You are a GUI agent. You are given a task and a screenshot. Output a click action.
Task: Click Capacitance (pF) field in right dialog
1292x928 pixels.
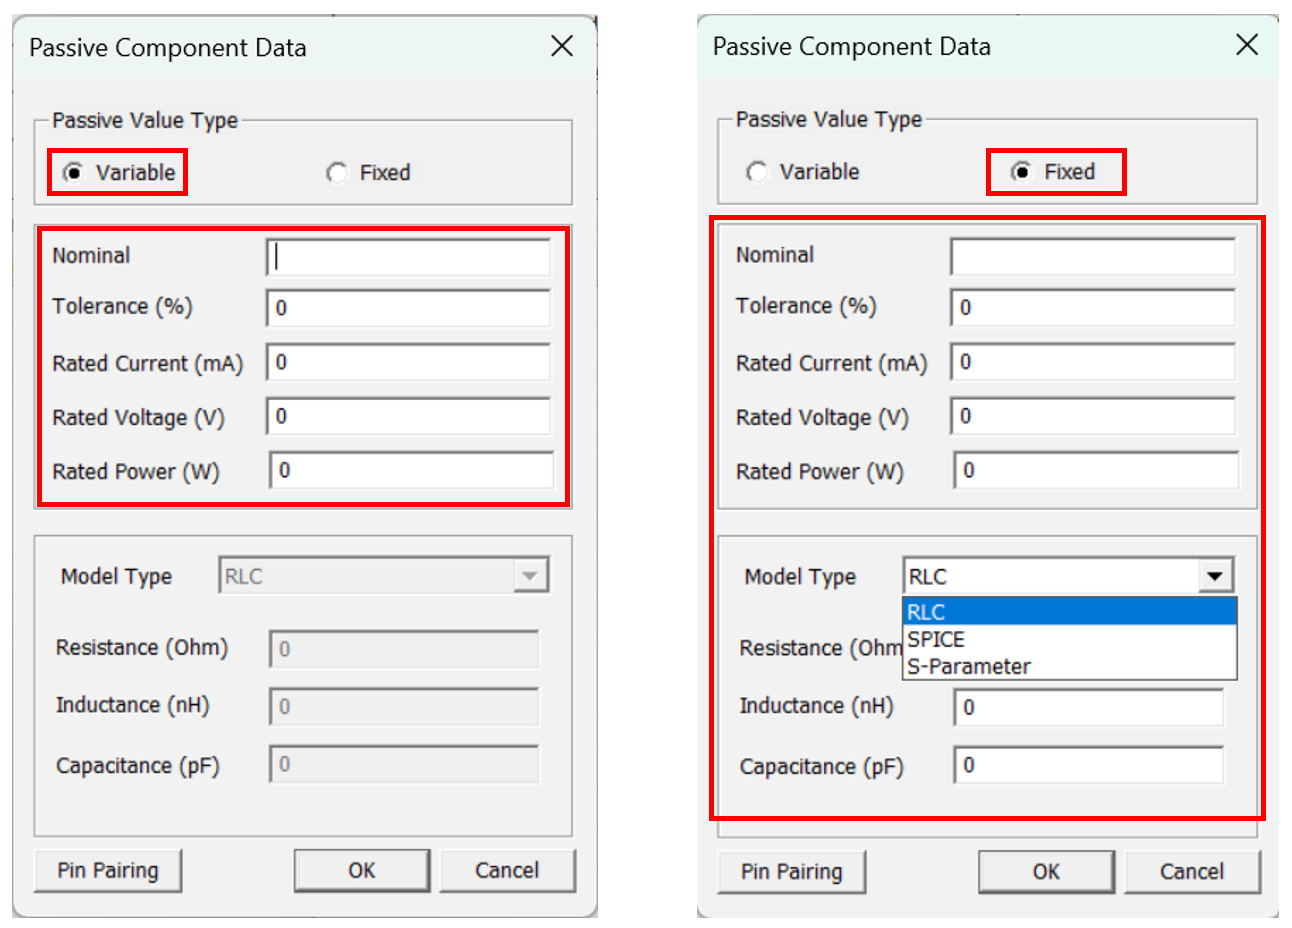(x=1088, y=766)
